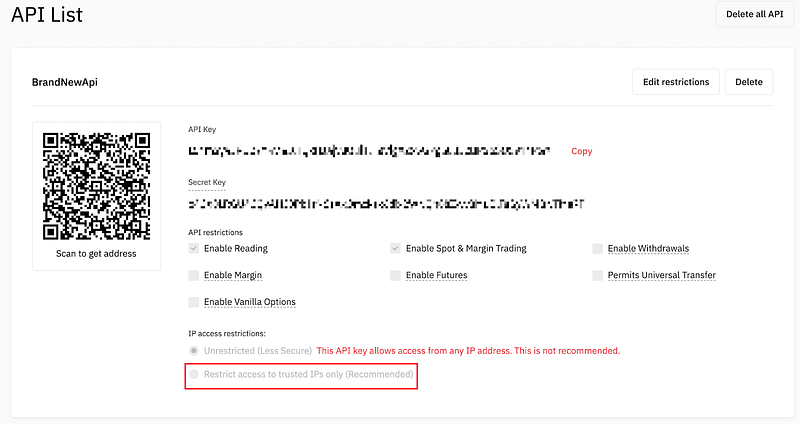Click the Scan to get address caption
This screenshot has width=800, height=424.
(x=96, y=254)
